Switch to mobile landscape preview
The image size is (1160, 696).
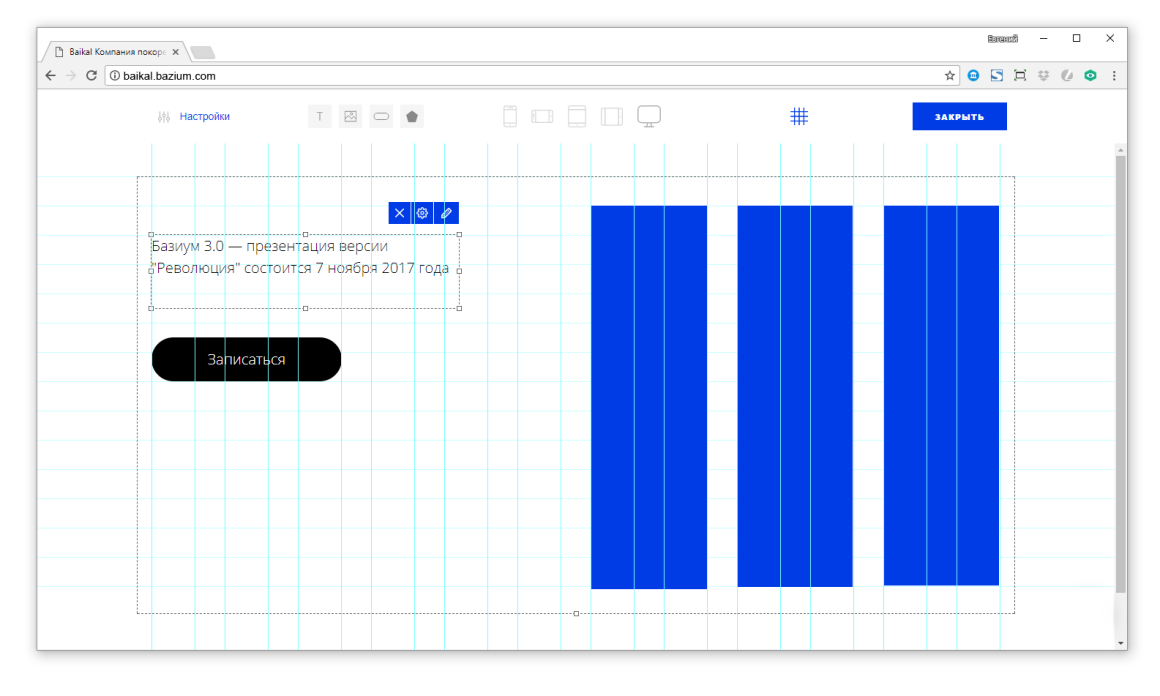click(542, 116)
